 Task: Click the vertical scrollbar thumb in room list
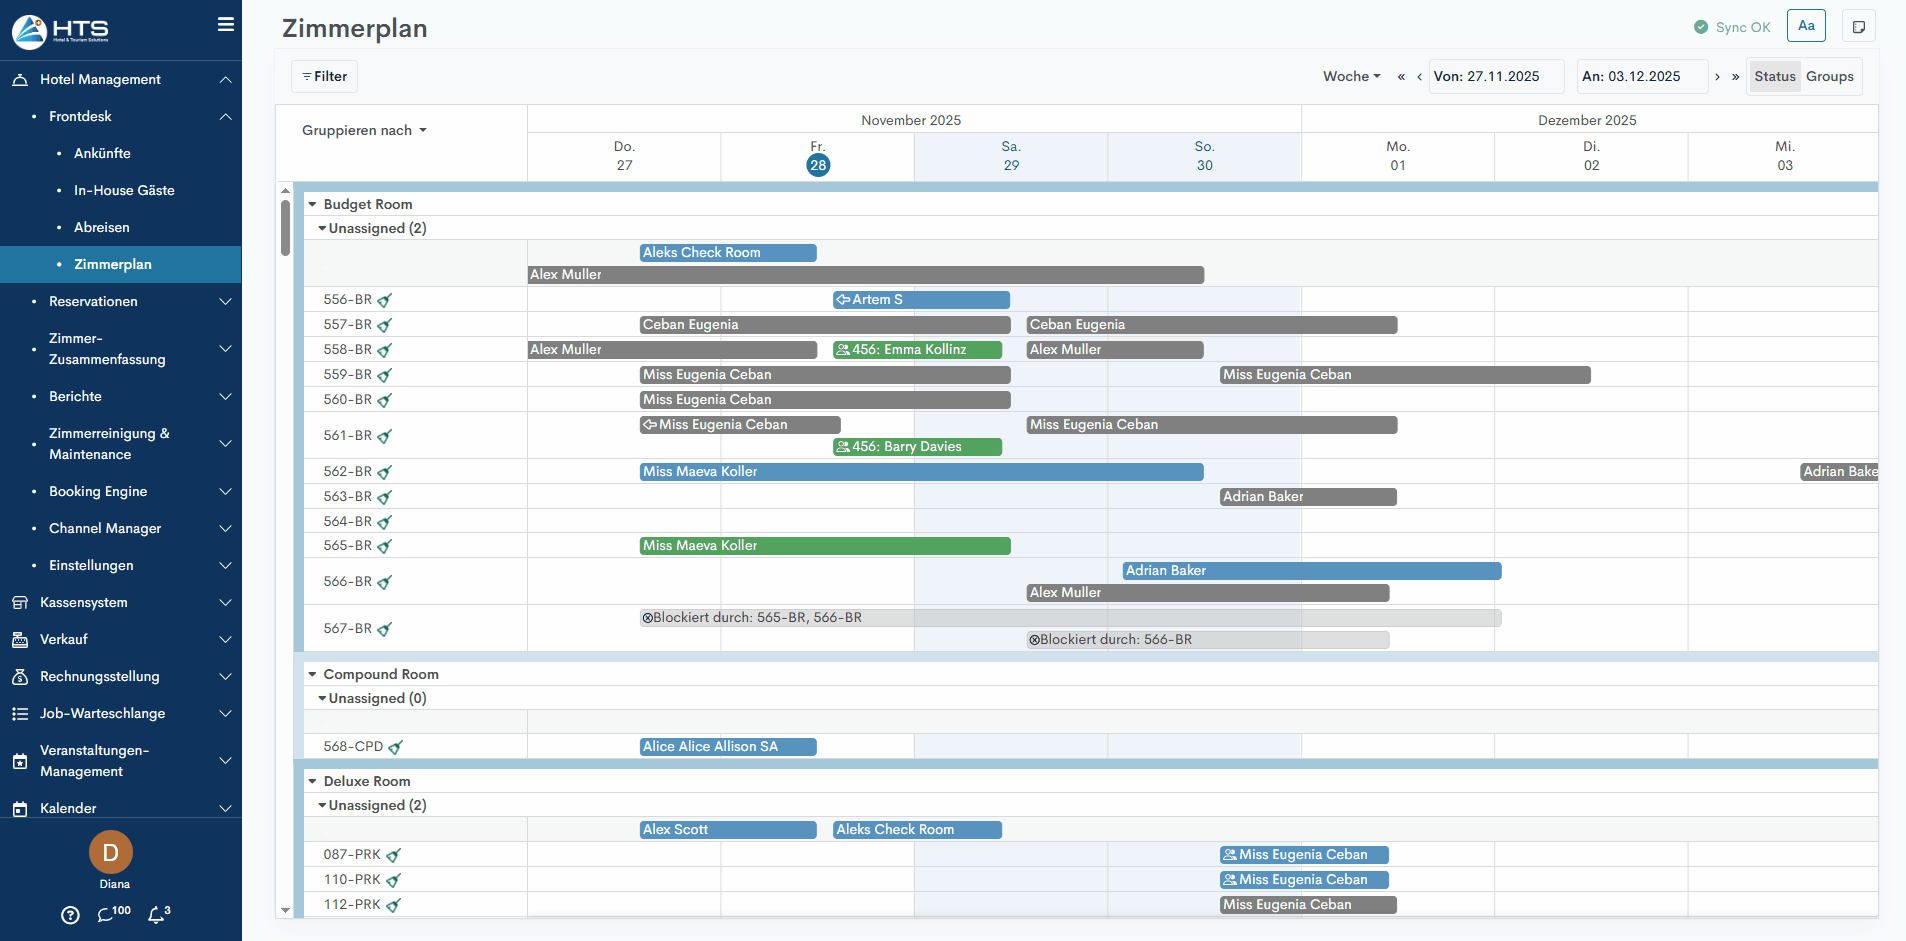[x=285, y=227]
